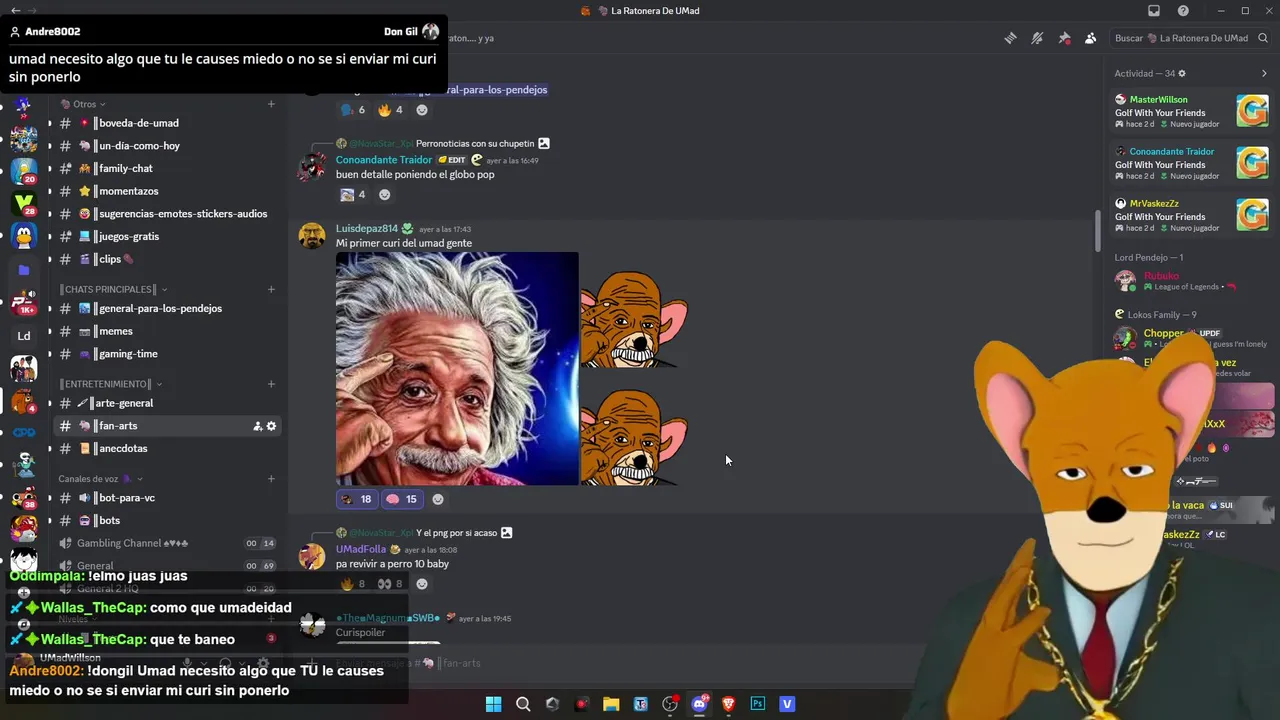Click the MrVaskezZz activity card
This screenshot has height=720, width=1280.
coord(1191,216)
